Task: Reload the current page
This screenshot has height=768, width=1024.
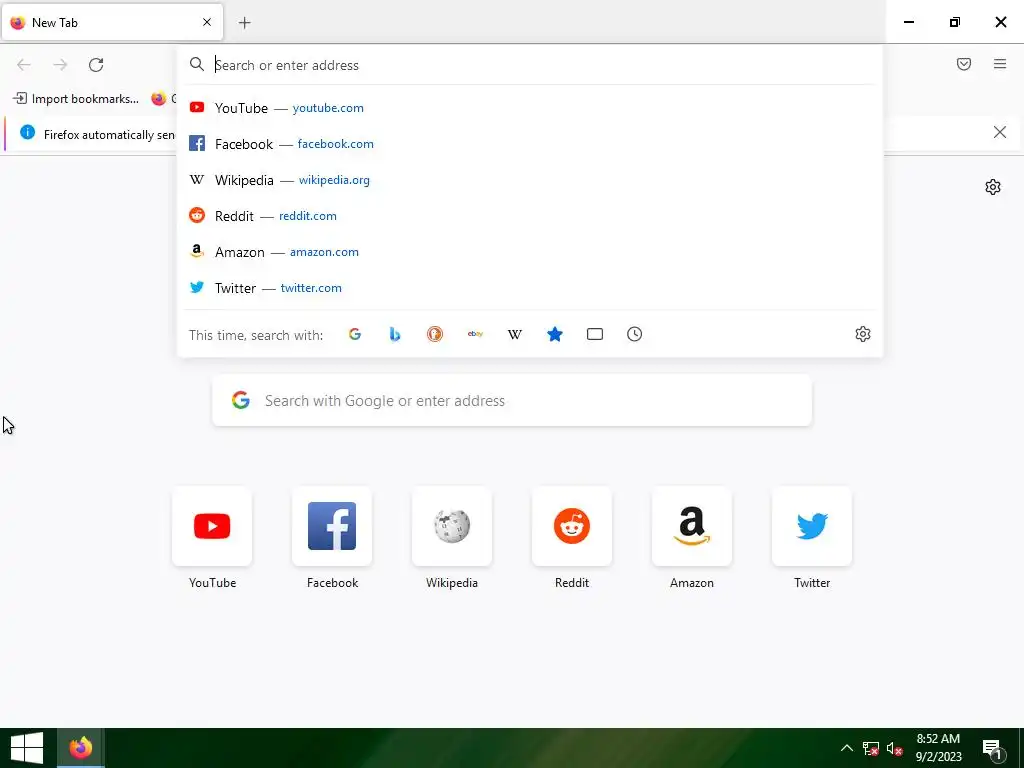Action: pos(96,65)
